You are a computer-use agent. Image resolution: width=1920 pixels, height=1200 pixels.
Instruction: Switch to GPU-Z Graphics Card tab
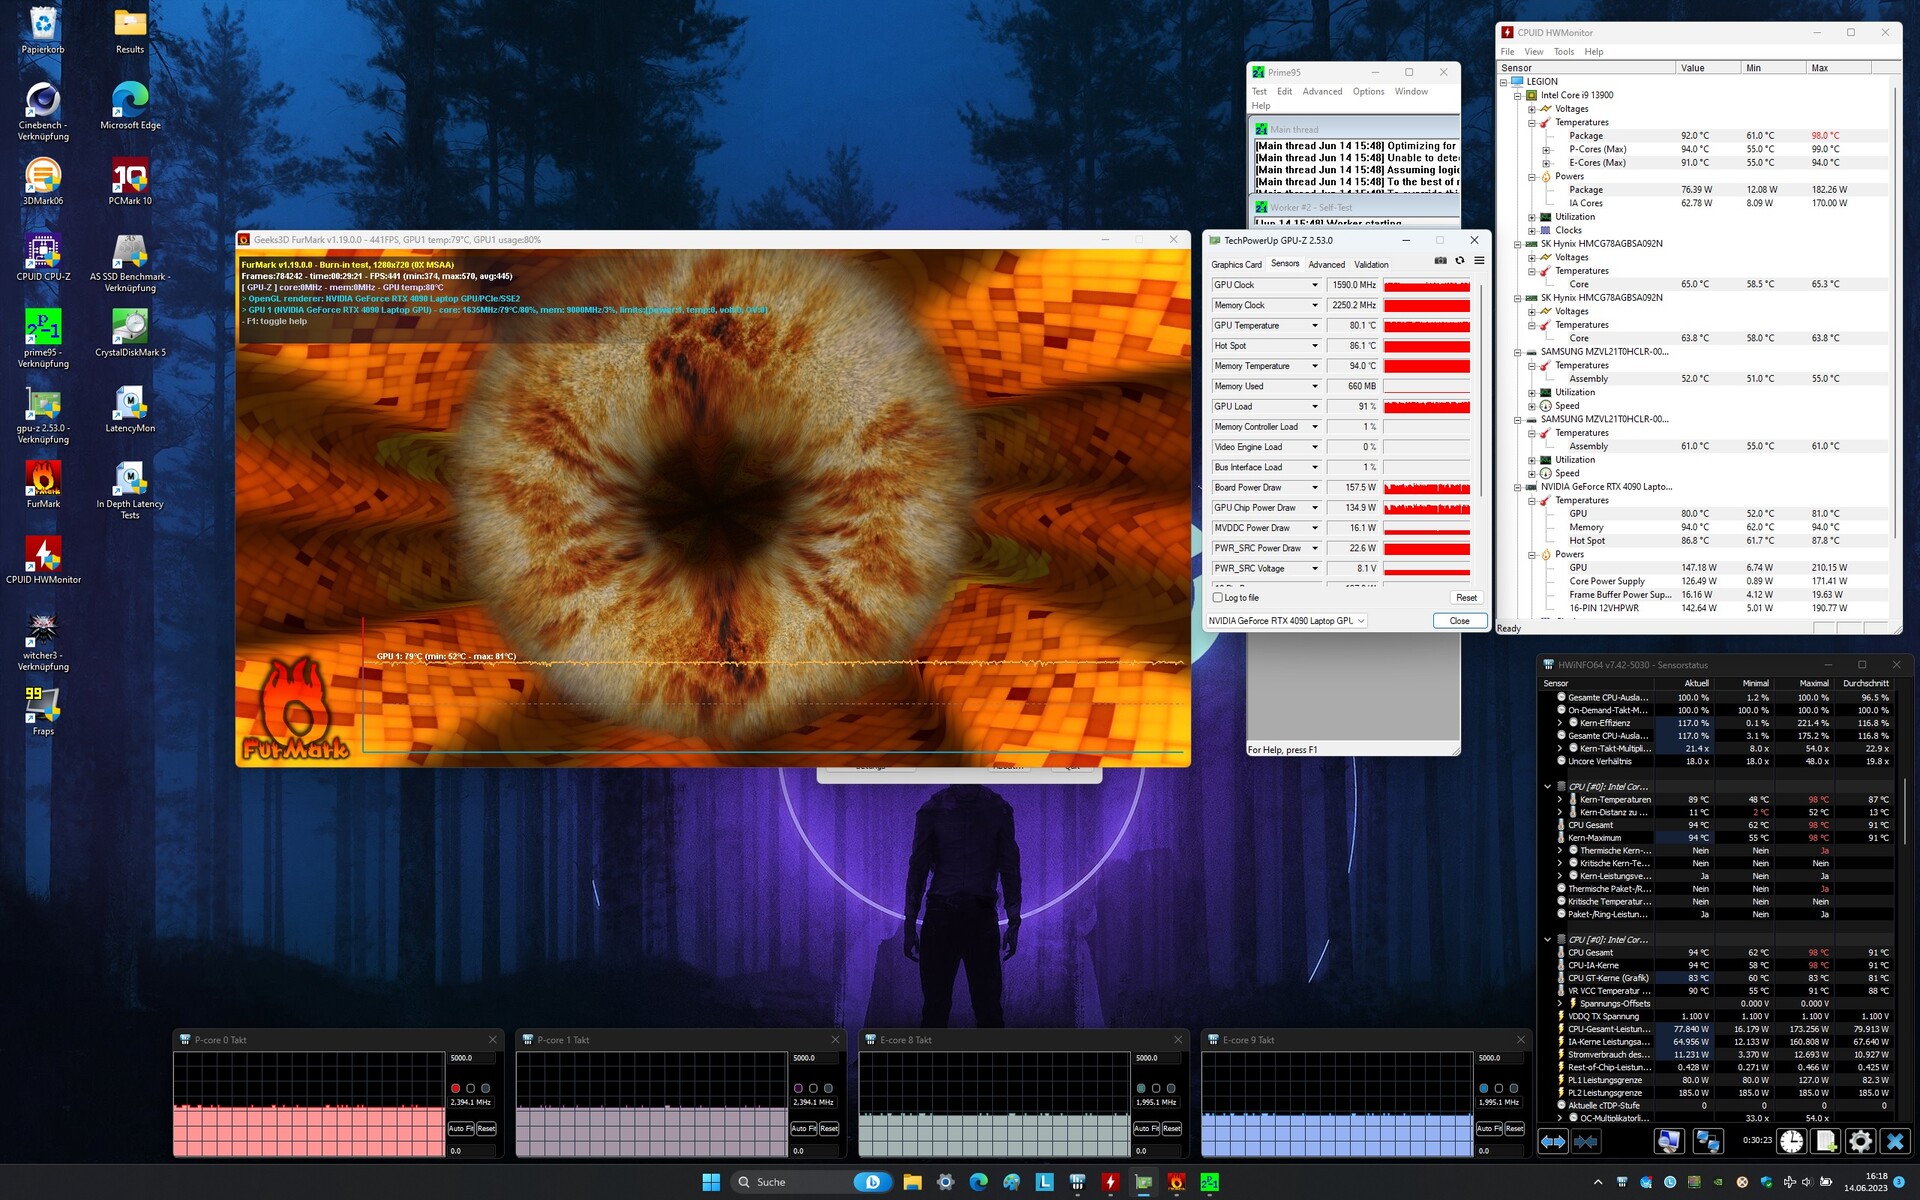[1236, 265]
